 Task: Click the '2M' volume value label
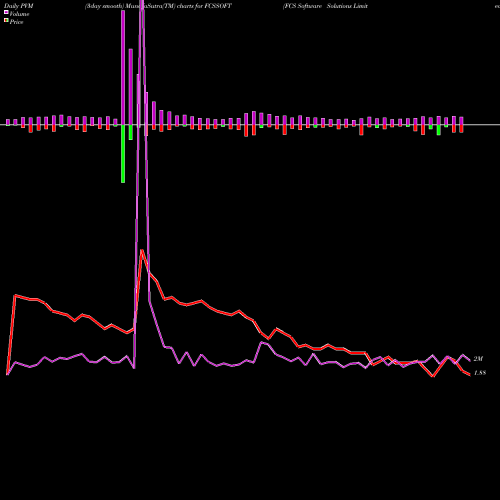(x=478, y=359)
